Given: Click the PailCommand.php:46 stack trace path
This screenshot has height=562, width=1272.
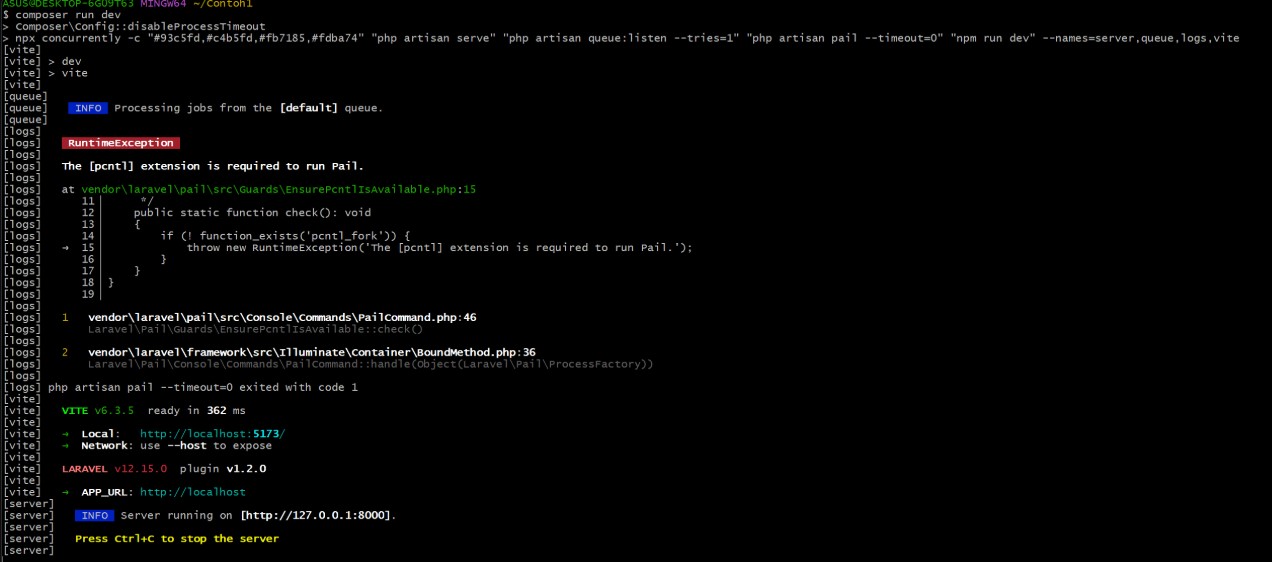Looking at the screenshot, I should point(282,318).
